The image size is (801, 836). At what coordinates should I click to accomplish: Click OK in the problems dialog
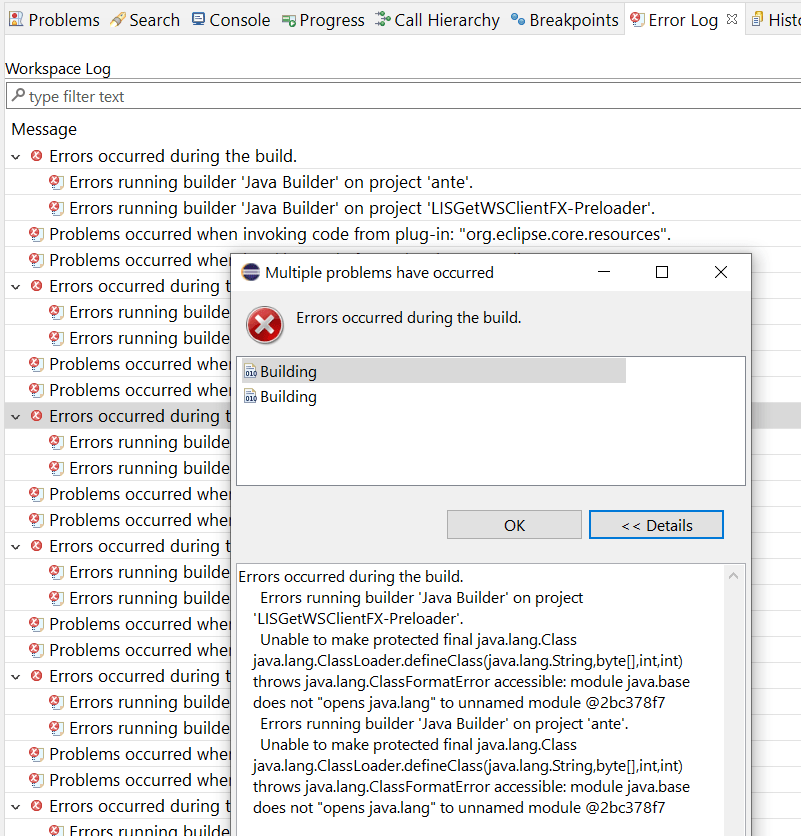point(514,525)
